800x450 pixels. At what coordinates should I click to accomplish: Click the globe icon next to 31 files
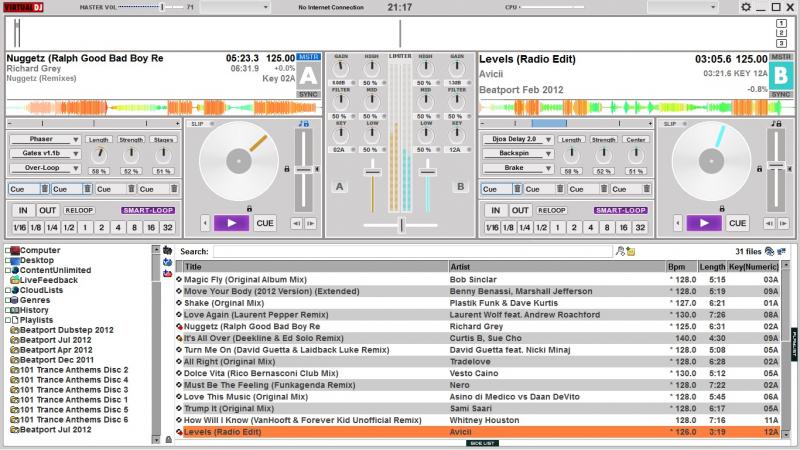pyautogui.click(x=769, y=251)
